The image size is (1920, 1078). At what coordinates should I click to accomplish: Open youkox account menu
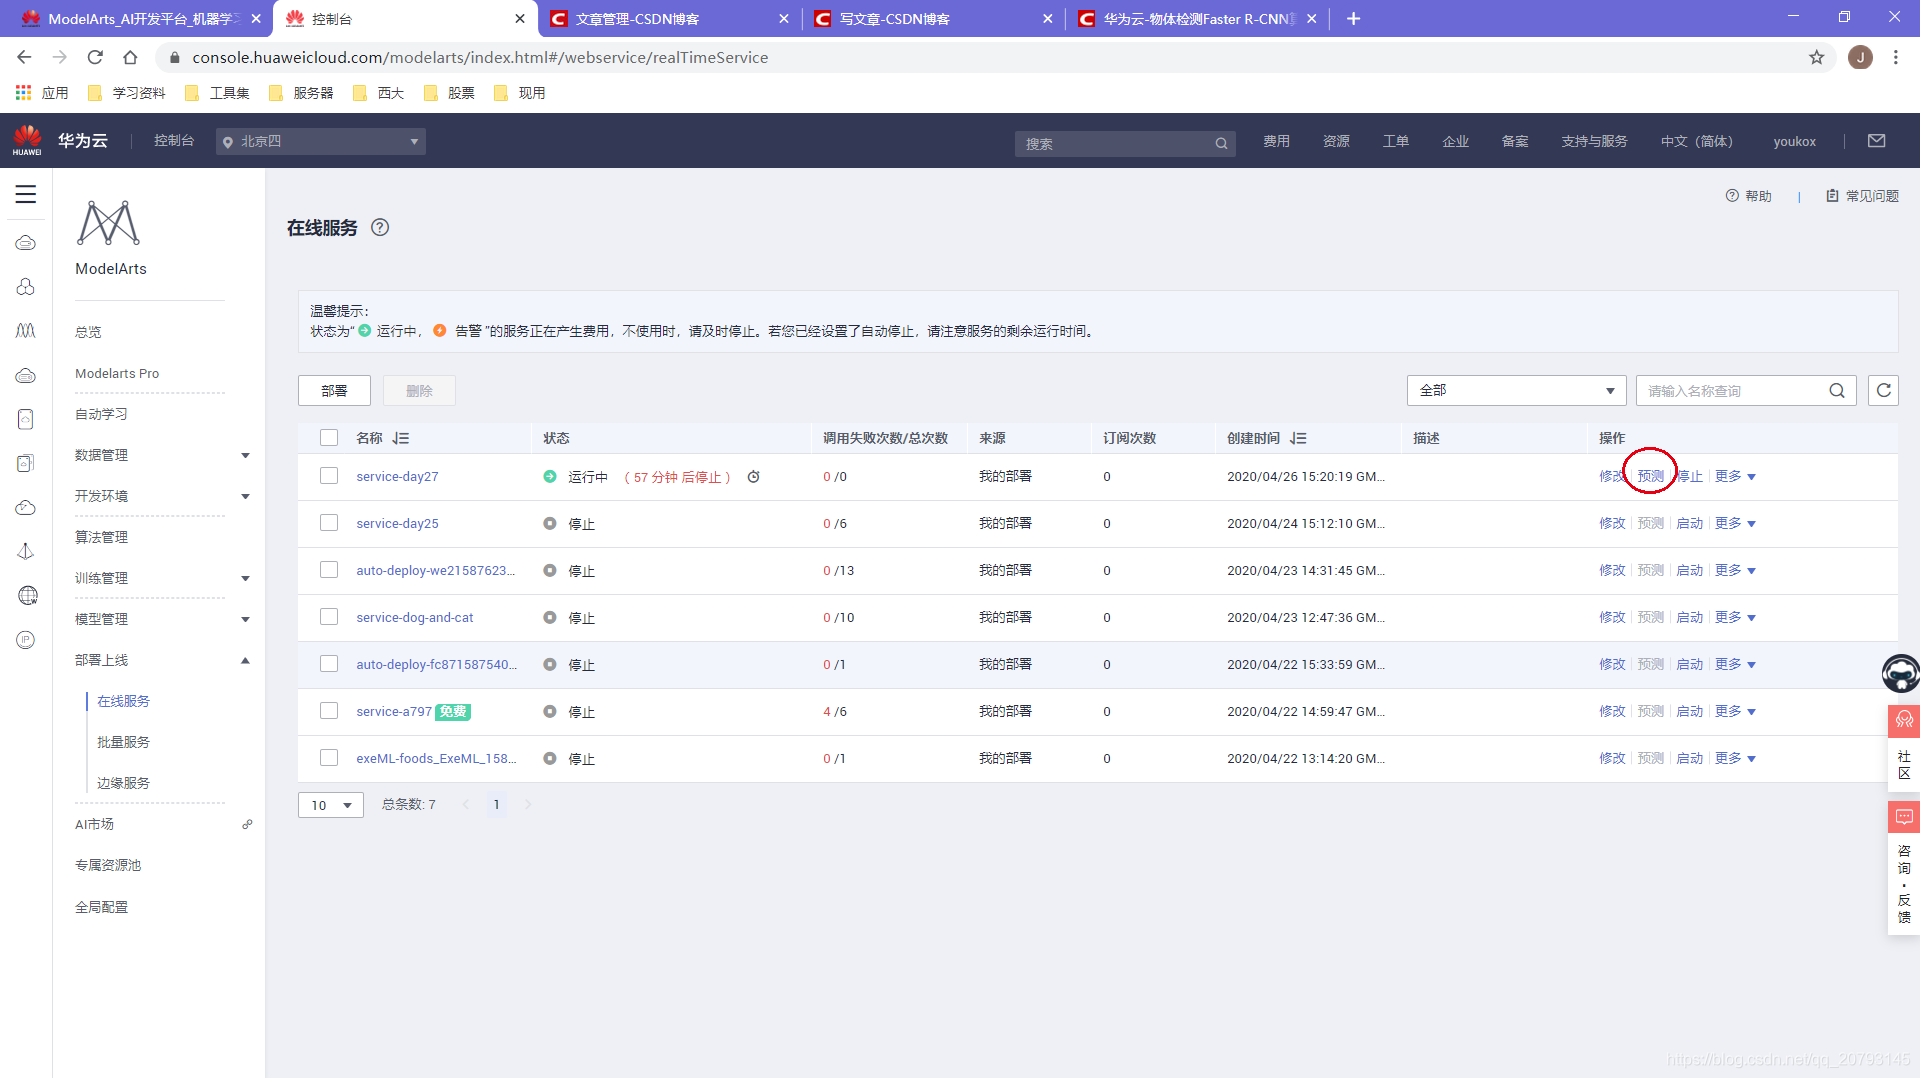[1794, 141]
